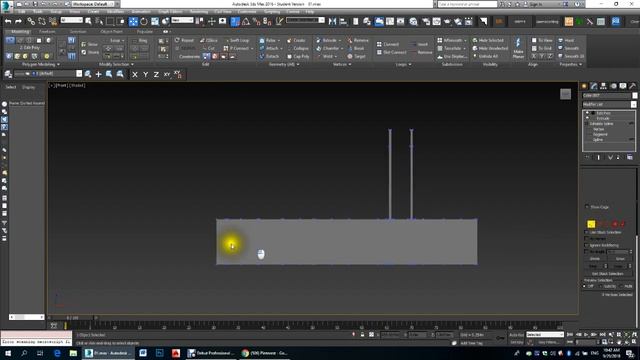The width and height of the screenshot is (640, 360).
Task: Toggle the 2D/3D Snaps icon
Action: tap(235, 21)
